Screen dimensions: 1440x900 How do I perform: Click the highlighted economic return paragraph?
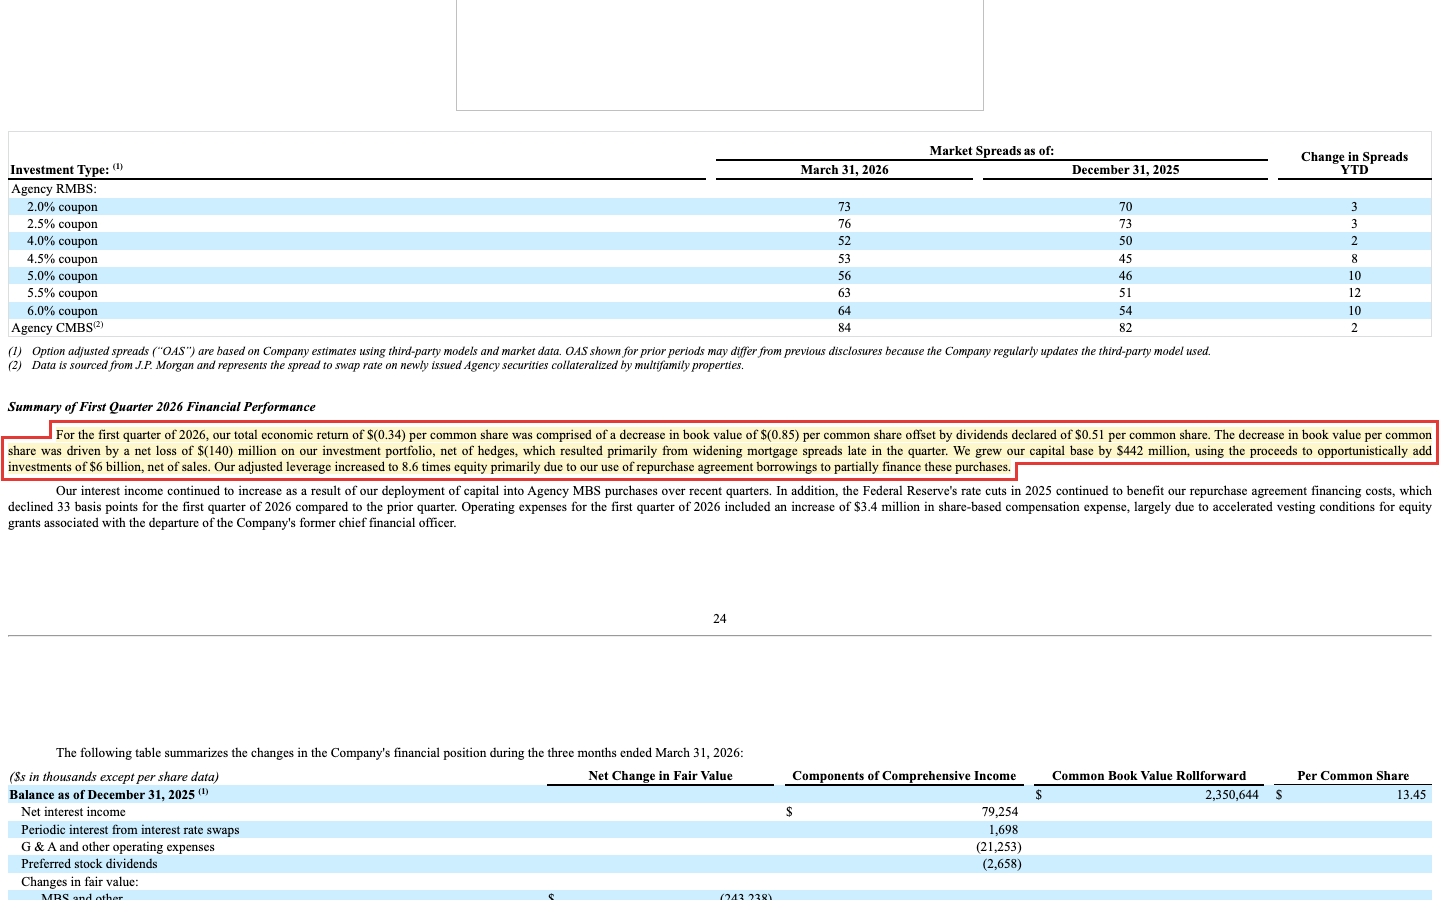tap(720, 451)
